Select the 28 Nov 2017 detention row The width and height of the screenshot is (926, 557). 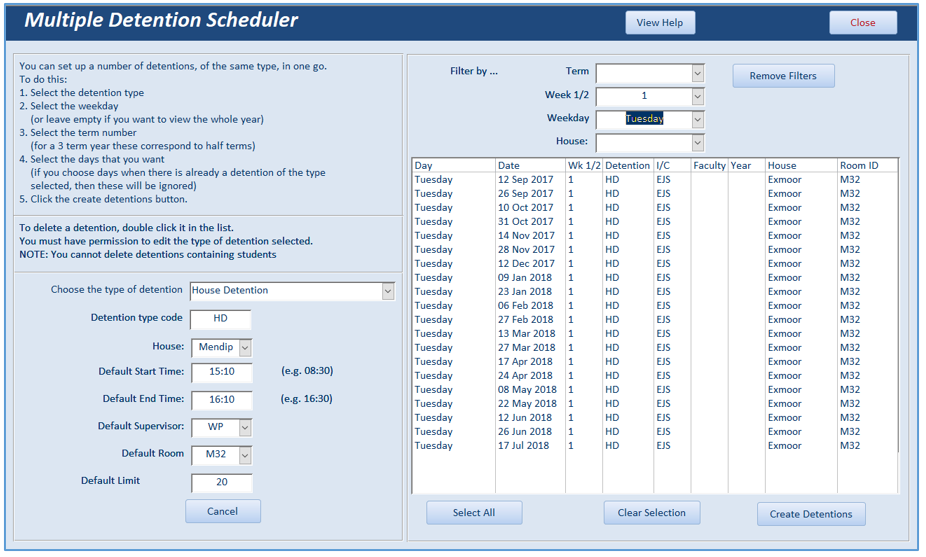[x=655, y=250]
